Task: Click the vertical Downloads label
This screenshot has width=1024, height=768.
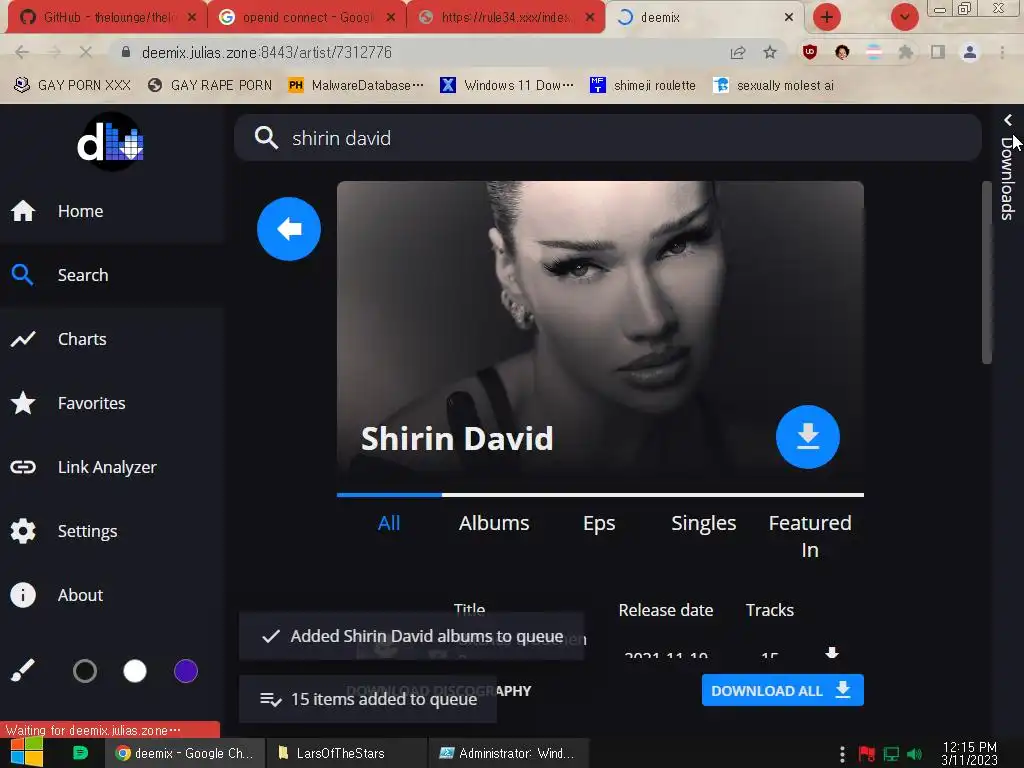Action: 1008,178
